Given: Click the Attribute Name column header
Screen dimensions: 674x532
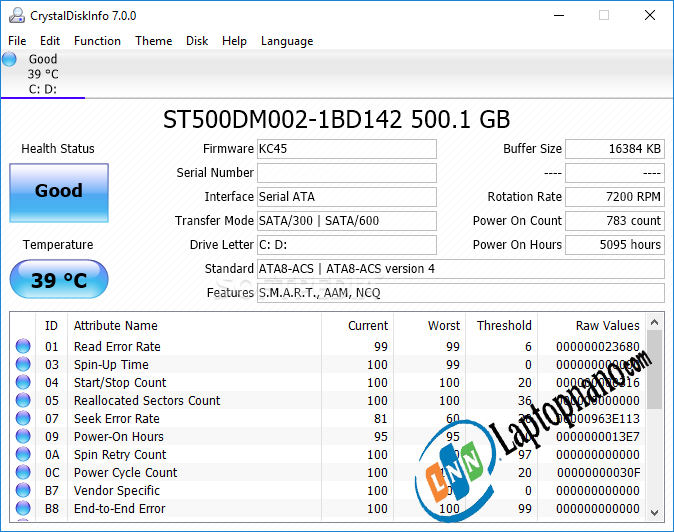Looking at the screenshot, I should point(194,326).
